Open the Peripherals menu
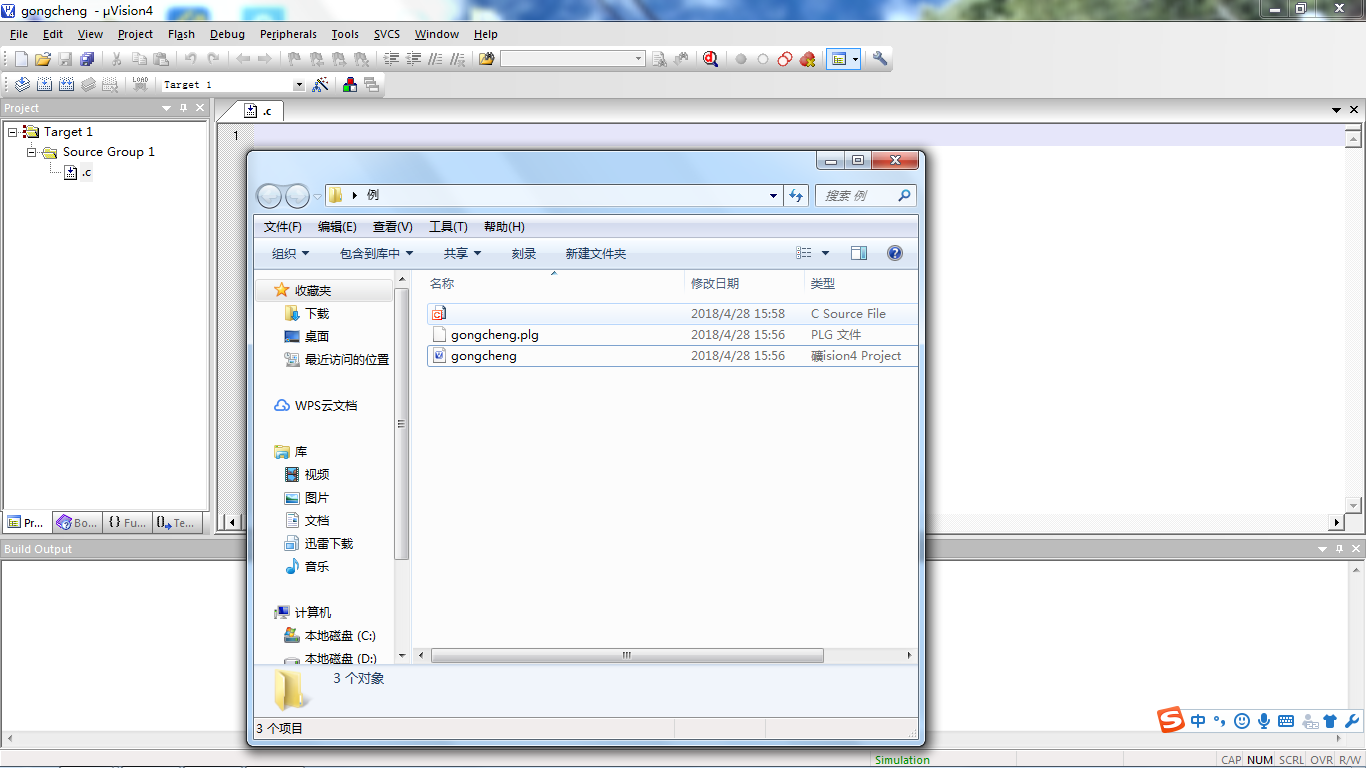The image size is (1366, 768). pyautogui.click(x=288, y=34)
